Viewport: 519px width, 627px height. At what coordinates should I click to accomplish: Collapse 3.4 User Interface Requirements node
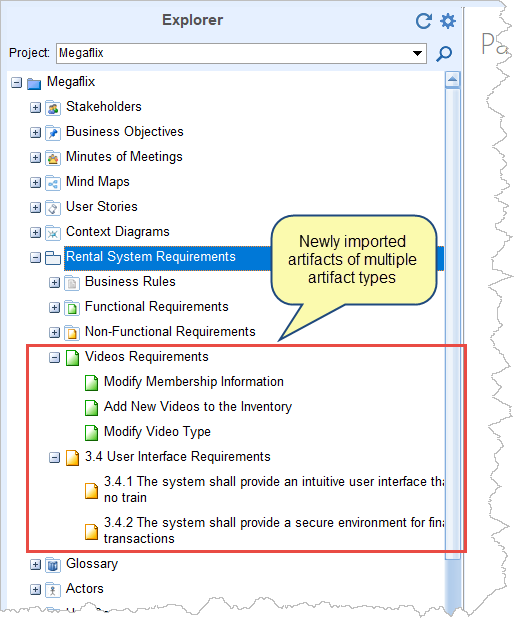pyautogui.click(x=54, y=457)
